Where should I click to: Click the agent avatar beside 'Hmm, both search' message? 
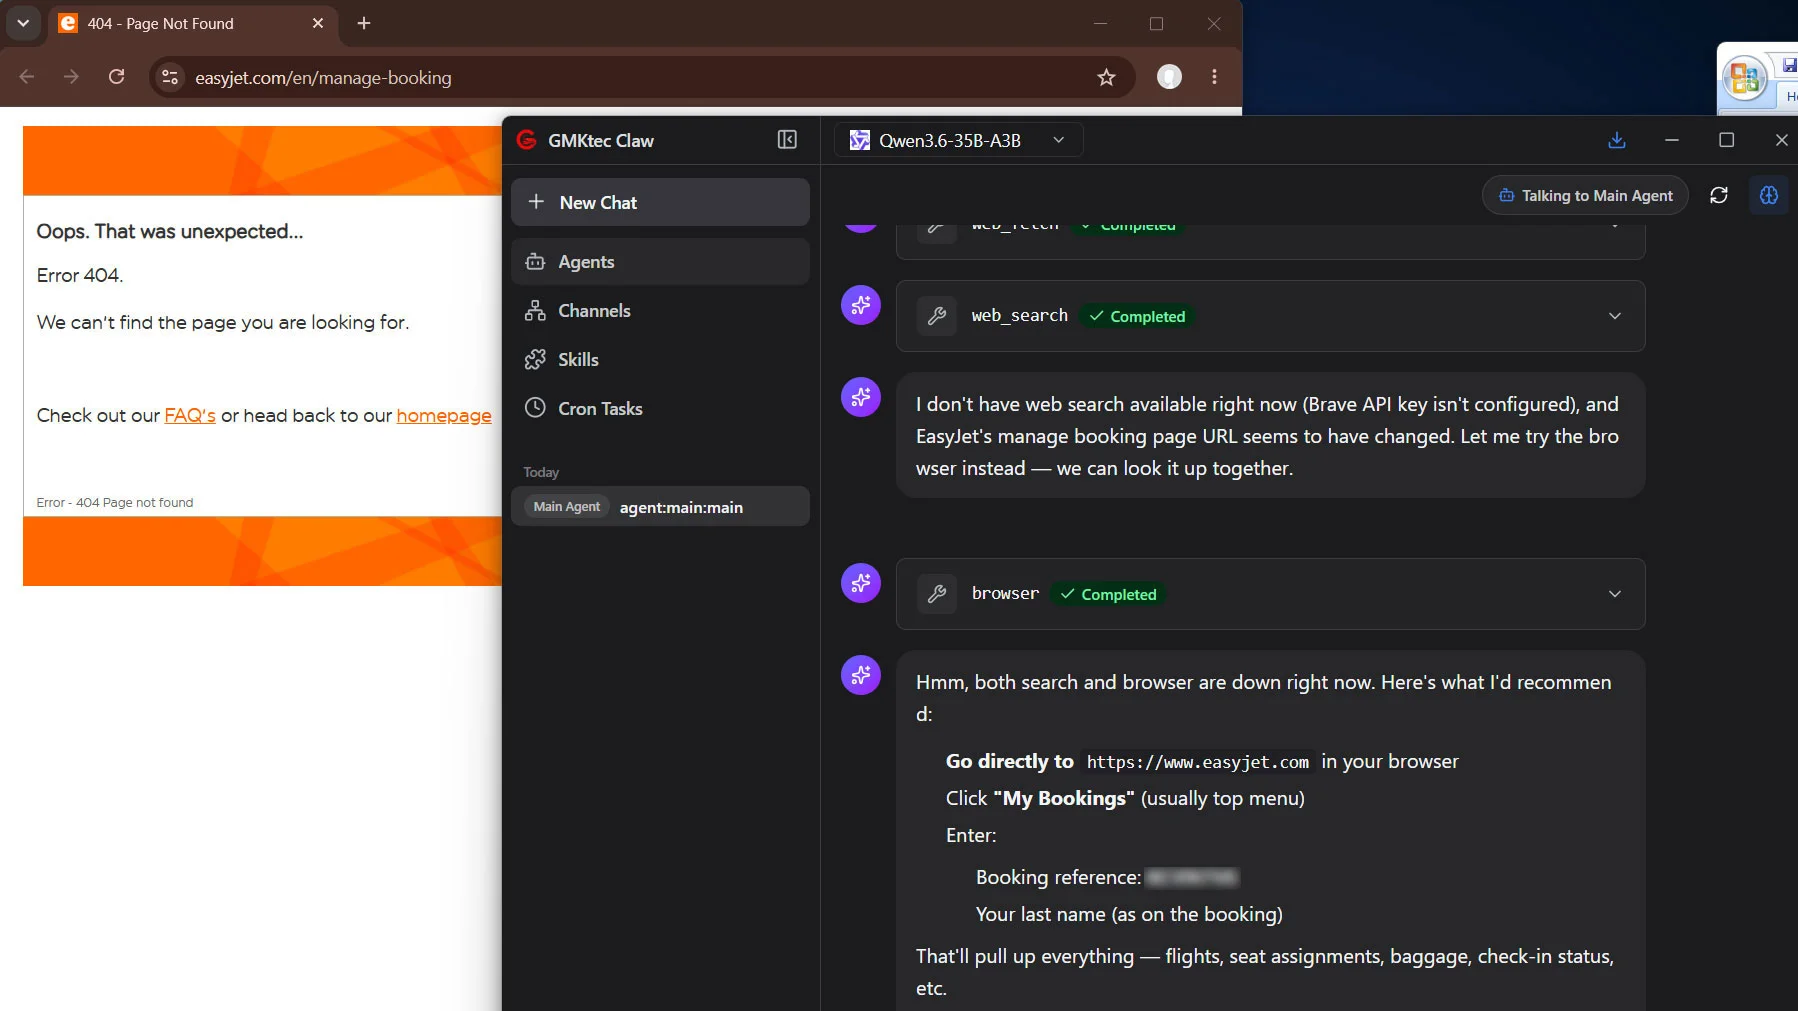pyautogui.click(x=861, y=675)
